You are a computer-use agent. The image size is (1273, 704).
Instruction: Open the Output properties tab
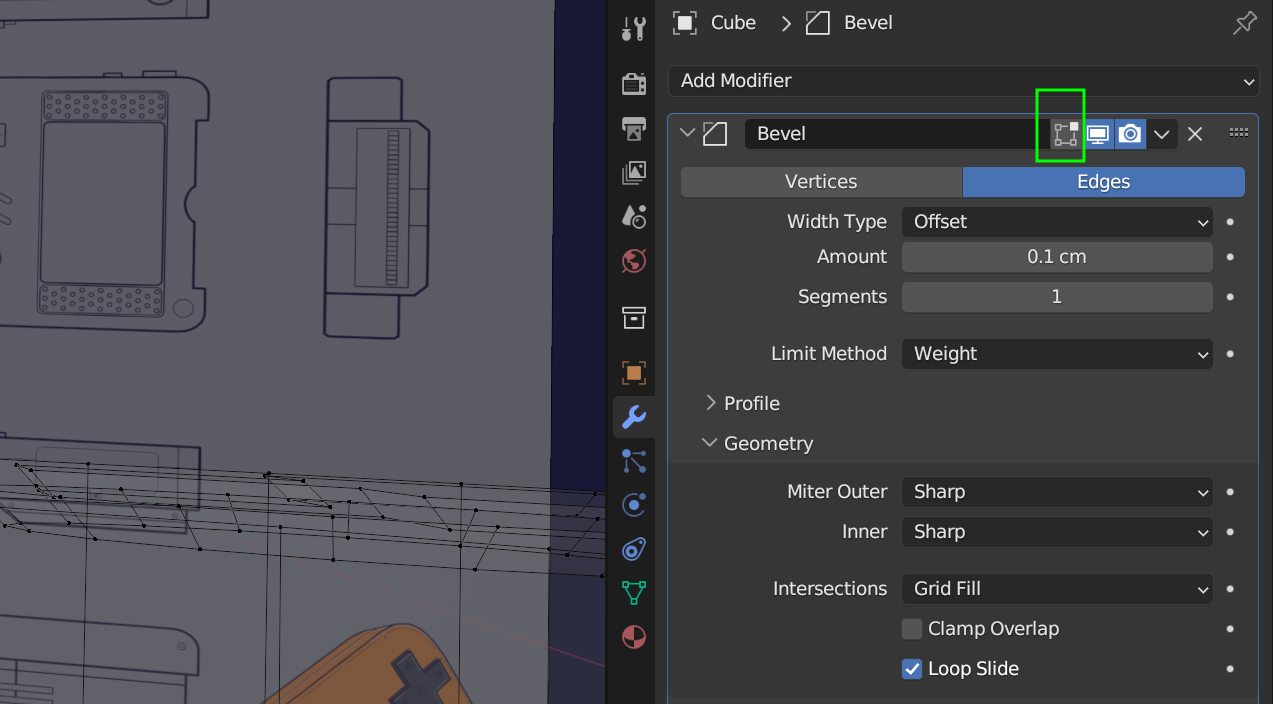pos(633,128)
